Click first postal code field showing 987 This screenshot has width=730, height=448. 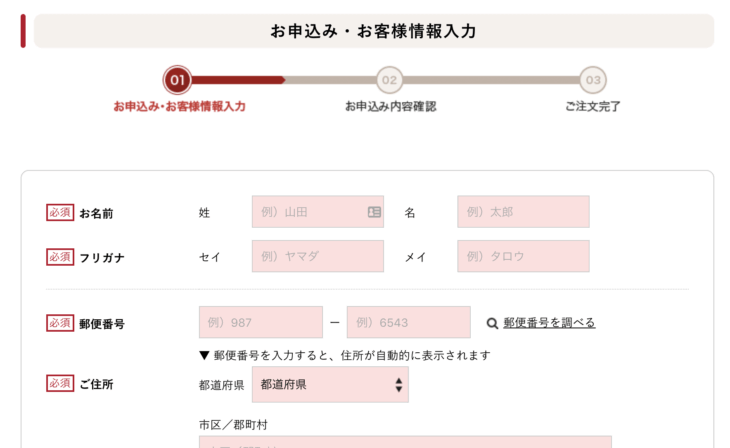(x=261, y=322)
